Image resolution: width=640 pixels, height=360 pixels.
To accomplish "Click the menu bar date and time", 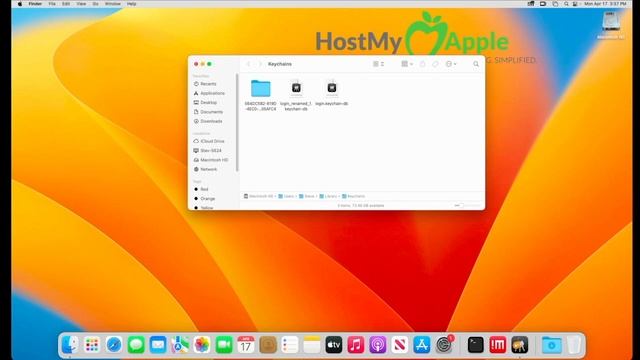I will (x=605, y=4).
